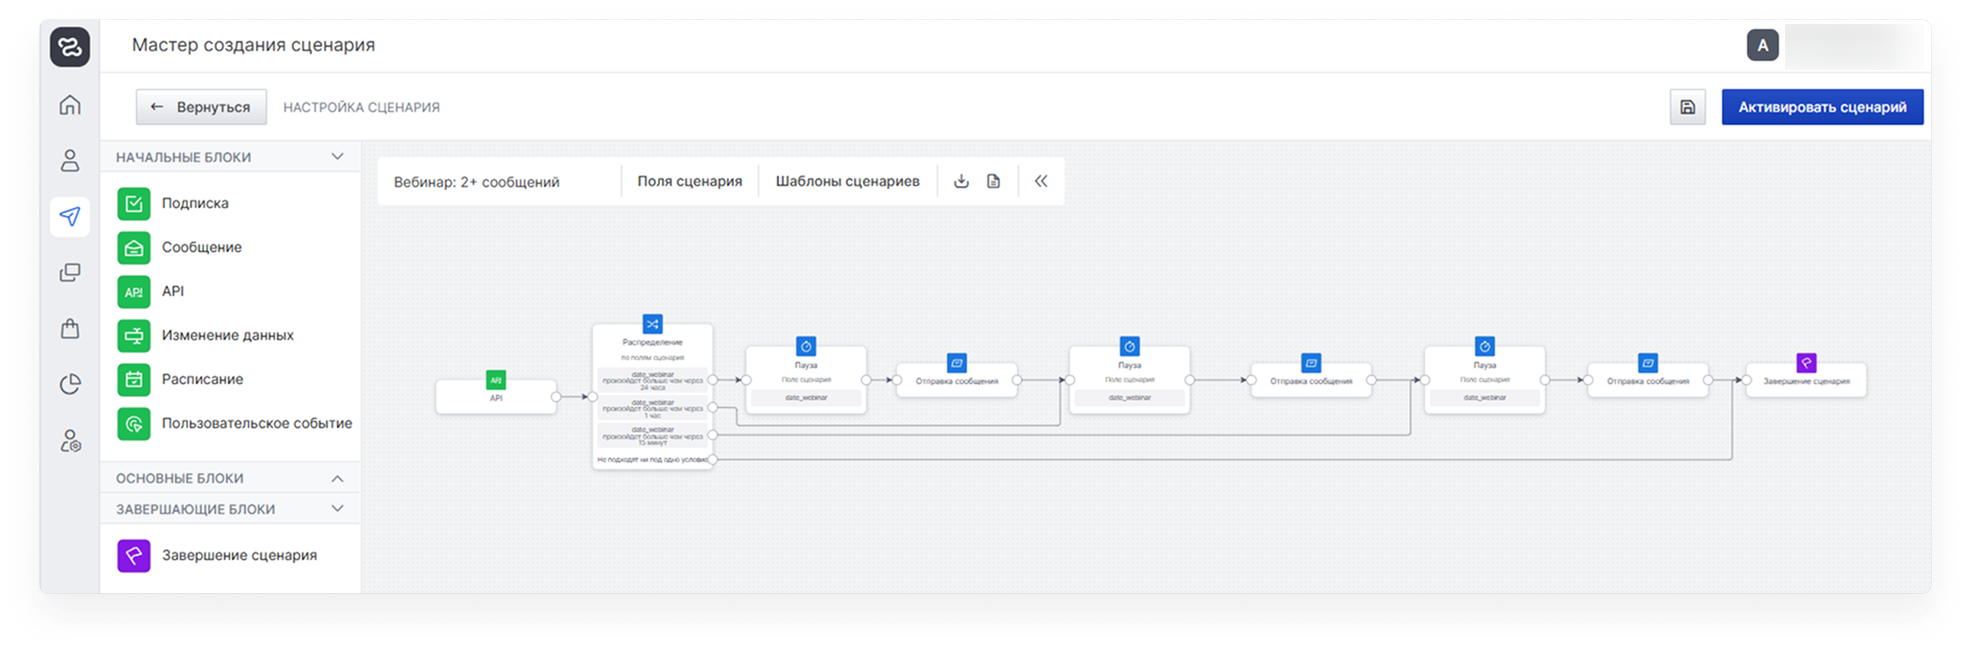Open the contacts person icon in sidebar
The width and height of the screenshot is (1971, 653).
pyautogui.click(x=70, y=160)
